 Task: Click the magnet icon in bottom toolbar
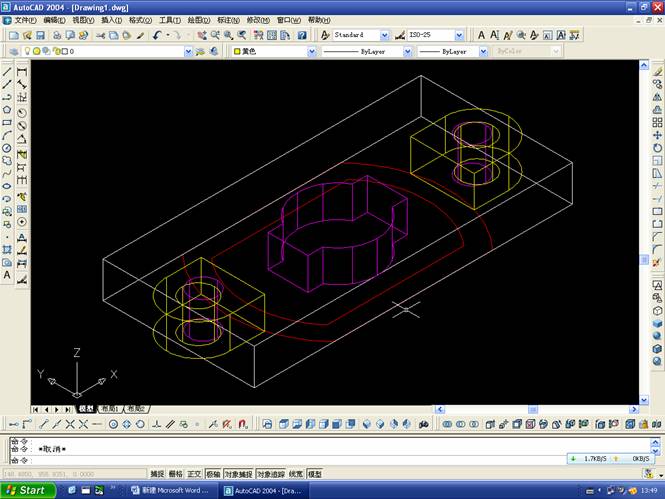242,424
